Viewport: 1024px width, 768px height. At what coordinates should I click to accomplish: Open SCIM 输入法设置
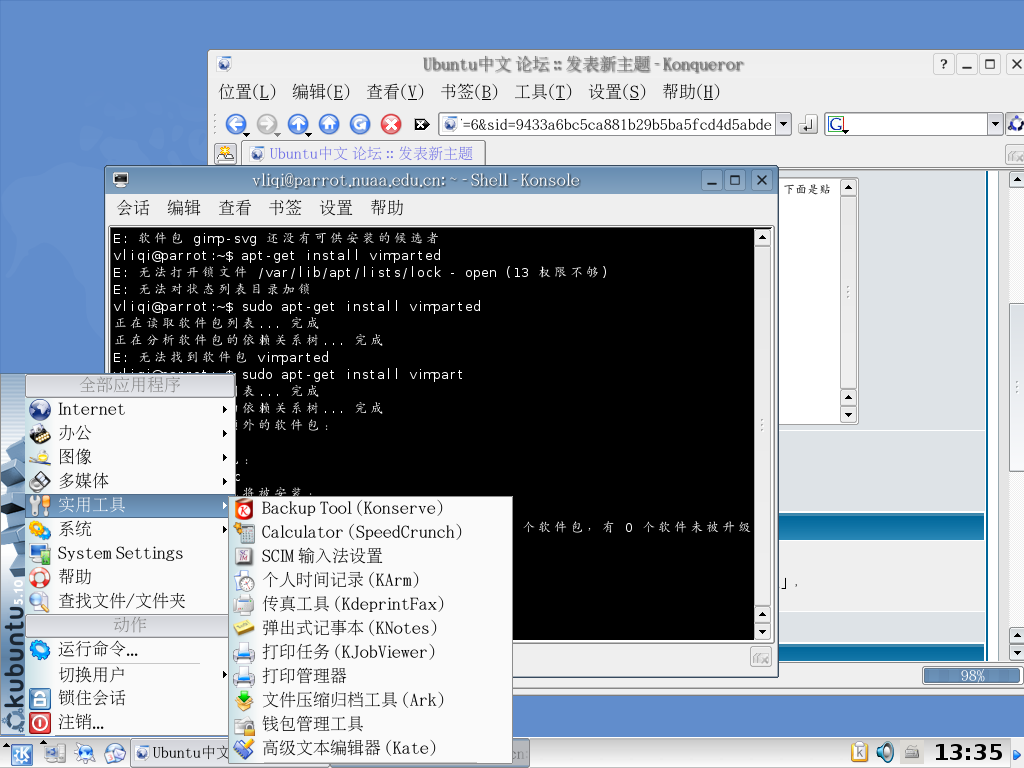[x=371, y=556]
